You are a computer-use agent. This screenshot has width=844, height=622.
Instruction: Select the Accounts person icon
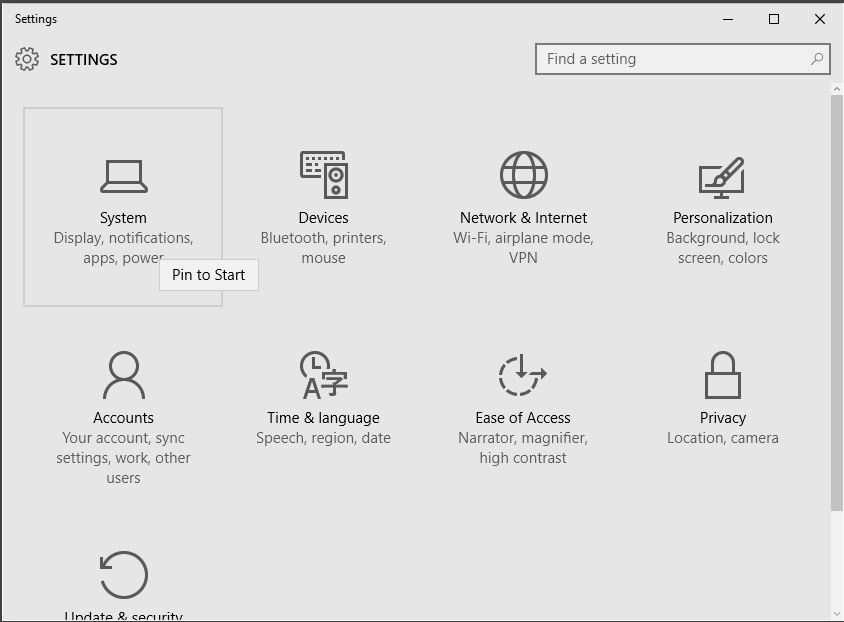coord(124,375)
